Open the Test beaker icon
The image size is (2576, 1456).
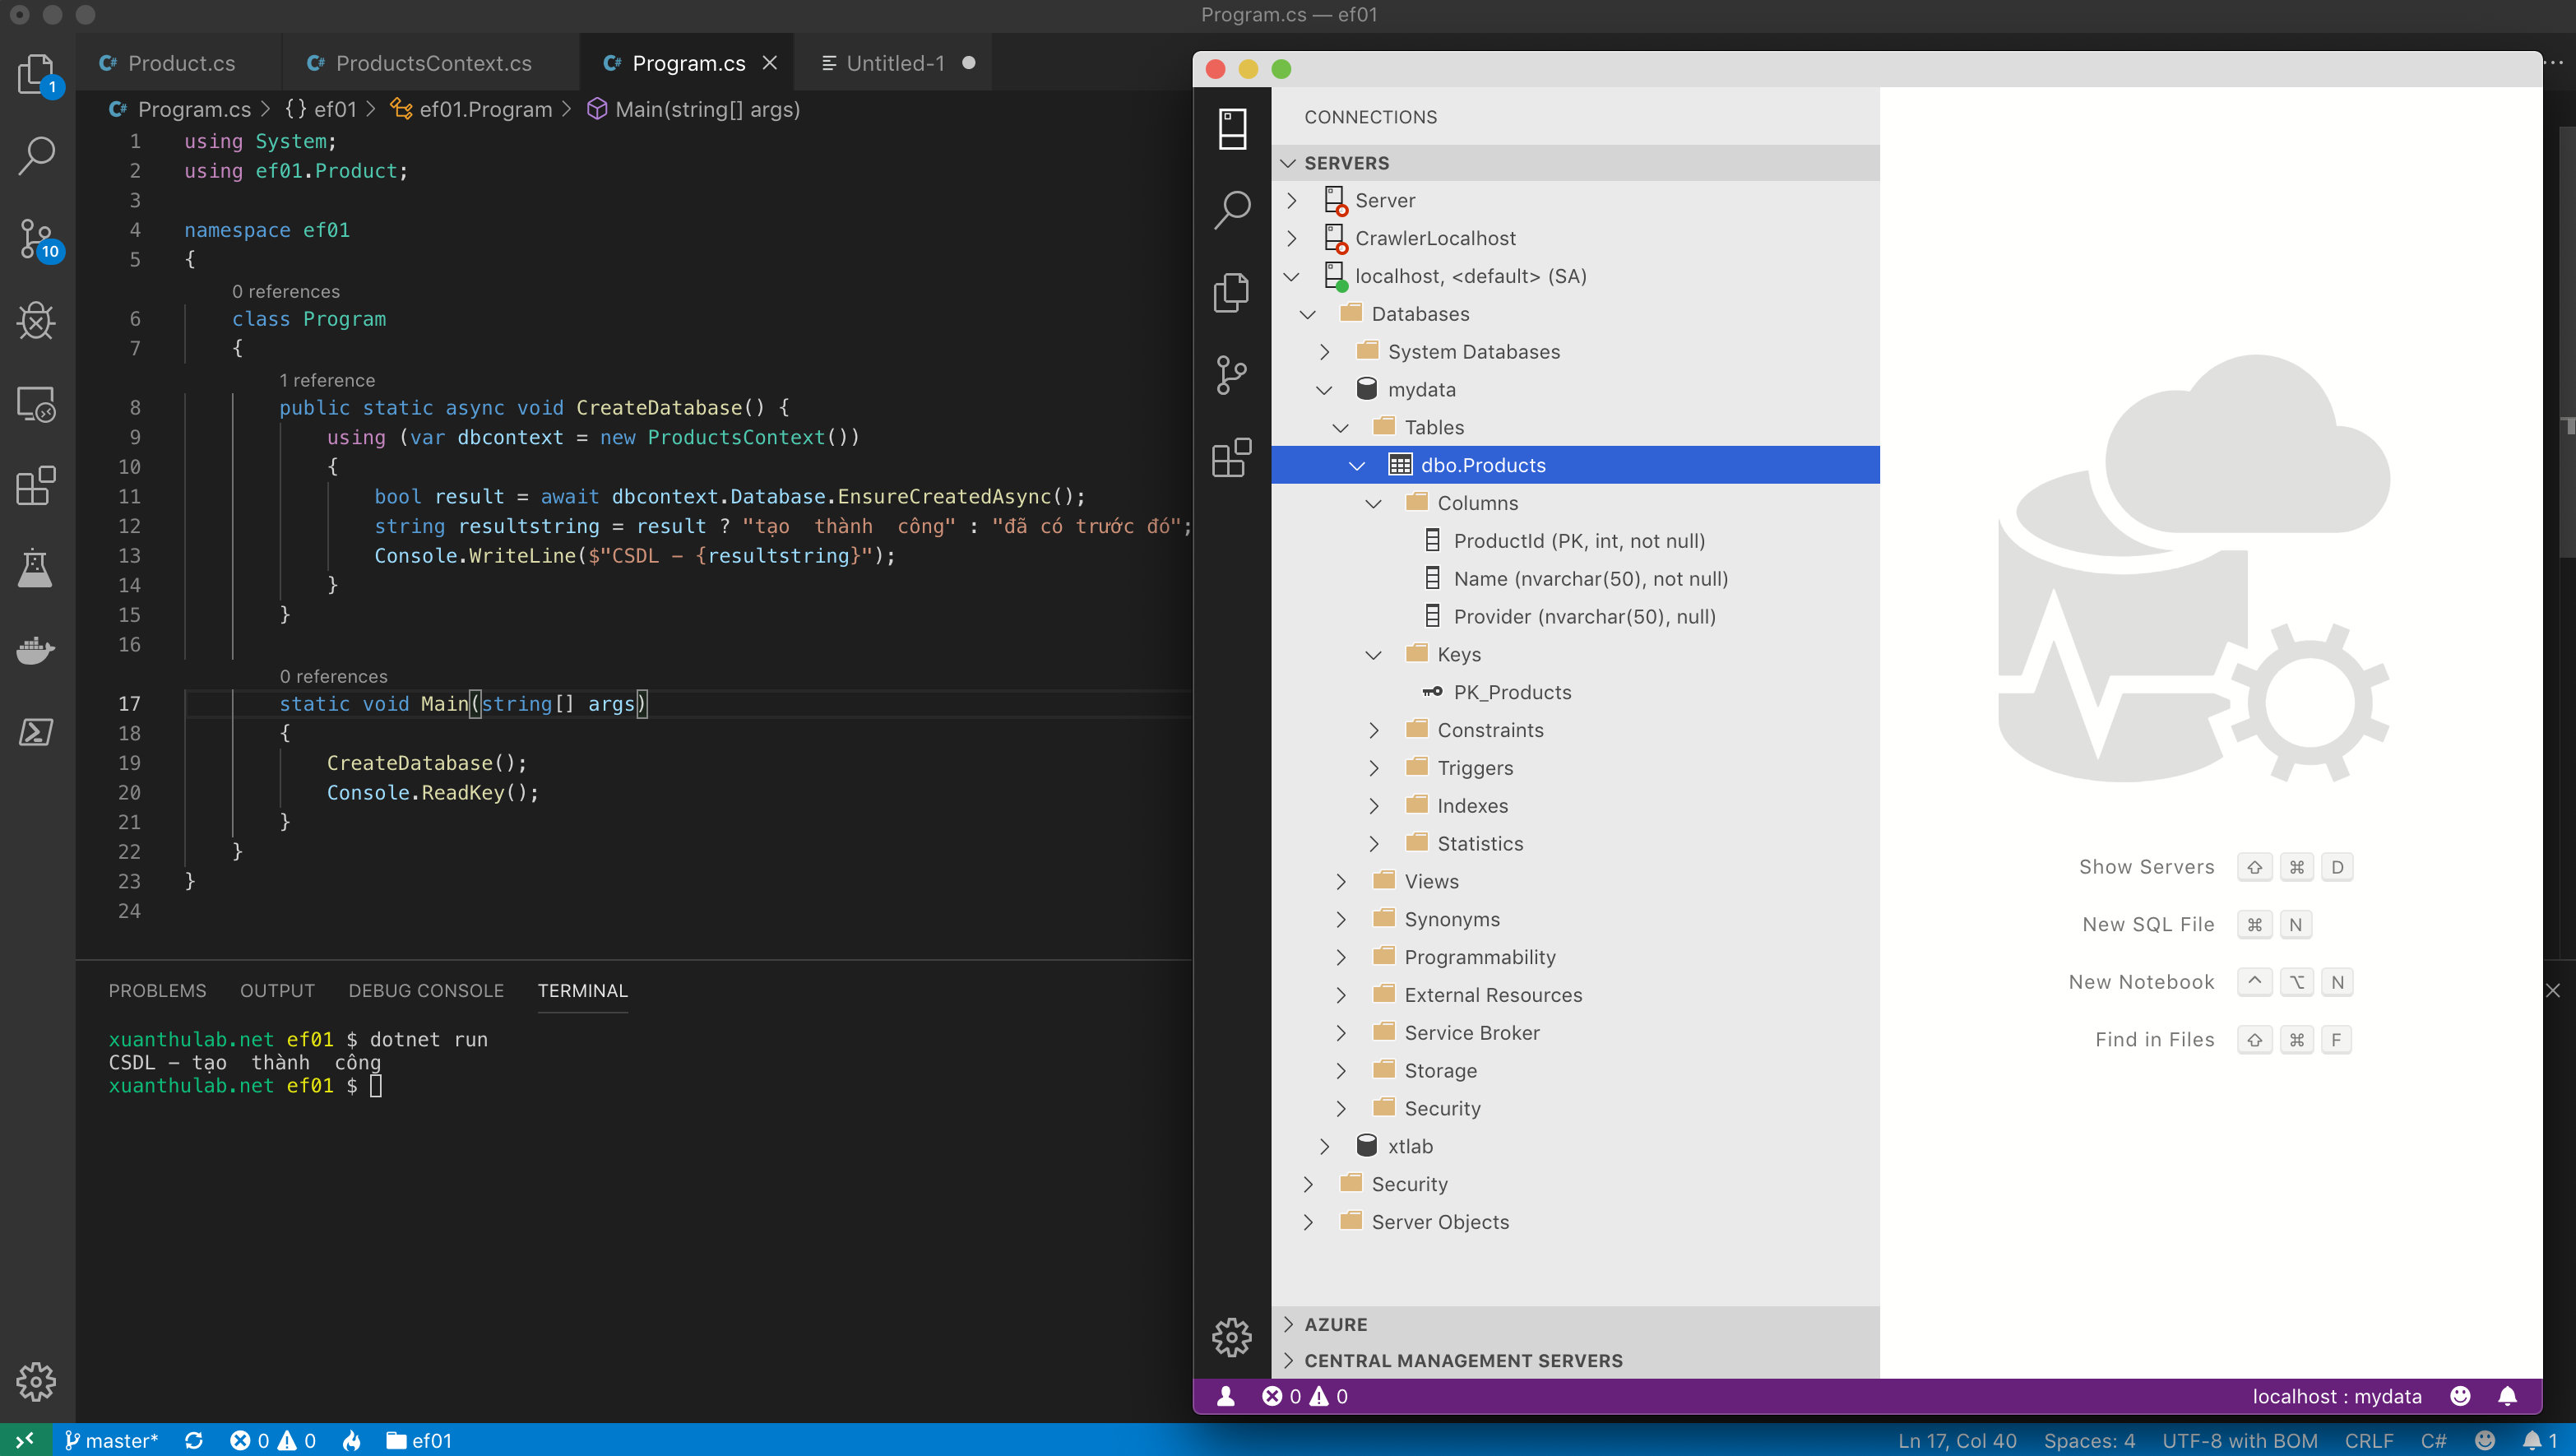(36, 568)
